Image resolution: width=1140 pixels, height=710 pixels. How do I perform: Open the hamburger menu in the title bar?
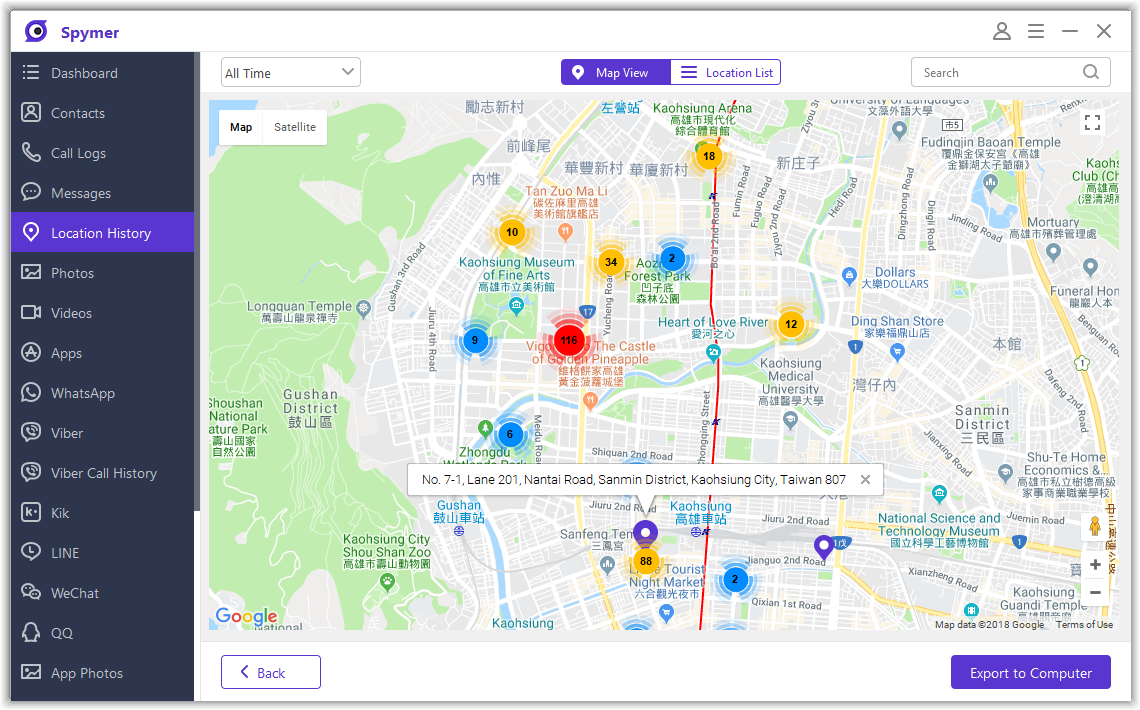[x=1036, y=31]
